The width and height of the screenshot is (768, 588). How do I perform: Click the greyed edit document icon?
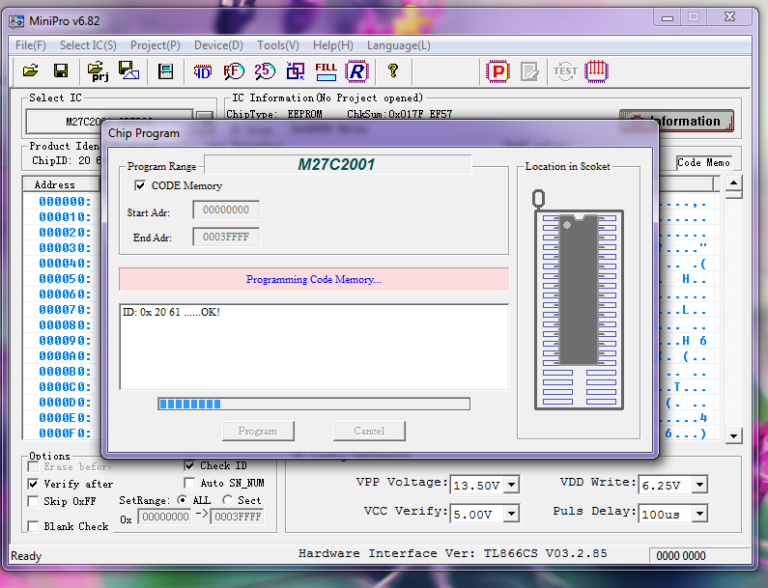click(x=529, y=72)
